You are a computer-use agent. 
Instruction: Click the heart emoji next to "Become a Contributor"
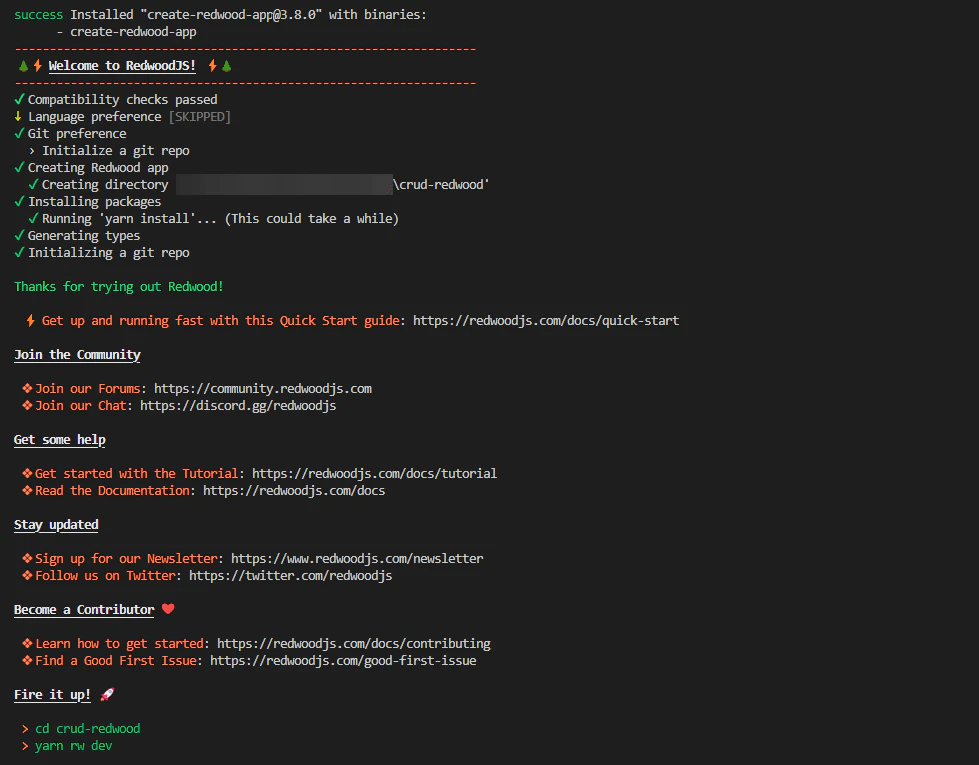[167, 608]
